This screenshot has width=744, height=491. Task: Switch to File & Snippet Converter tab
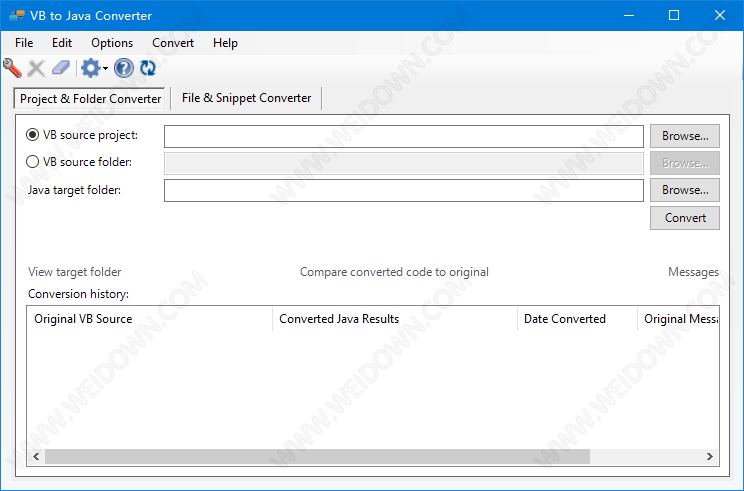pyautogui.click(x=246, y=98)
